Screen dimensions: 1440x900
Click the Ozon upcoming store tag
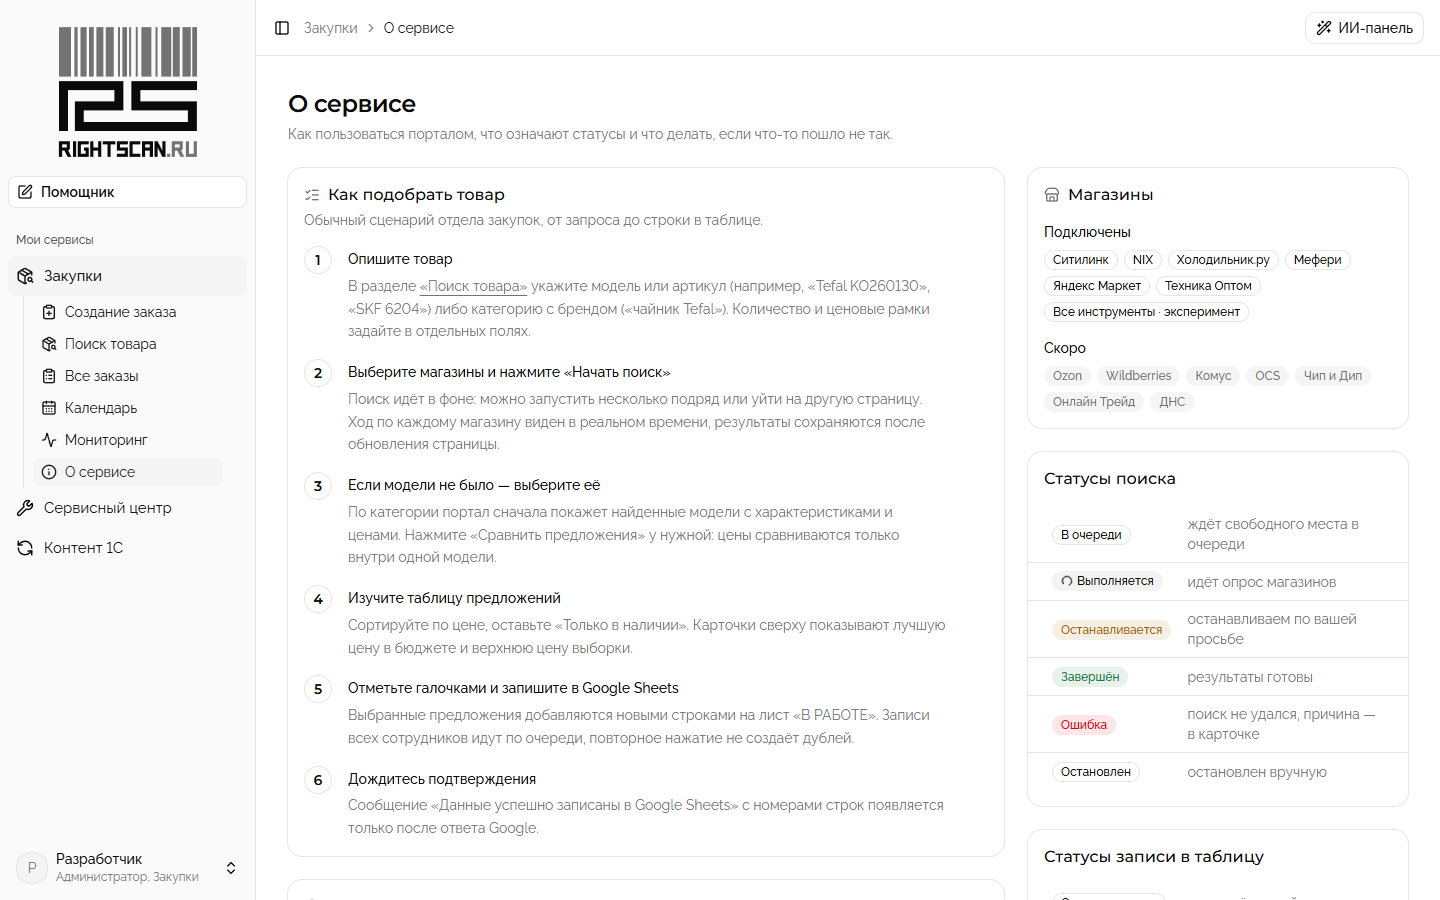[x=1067, y=376]
